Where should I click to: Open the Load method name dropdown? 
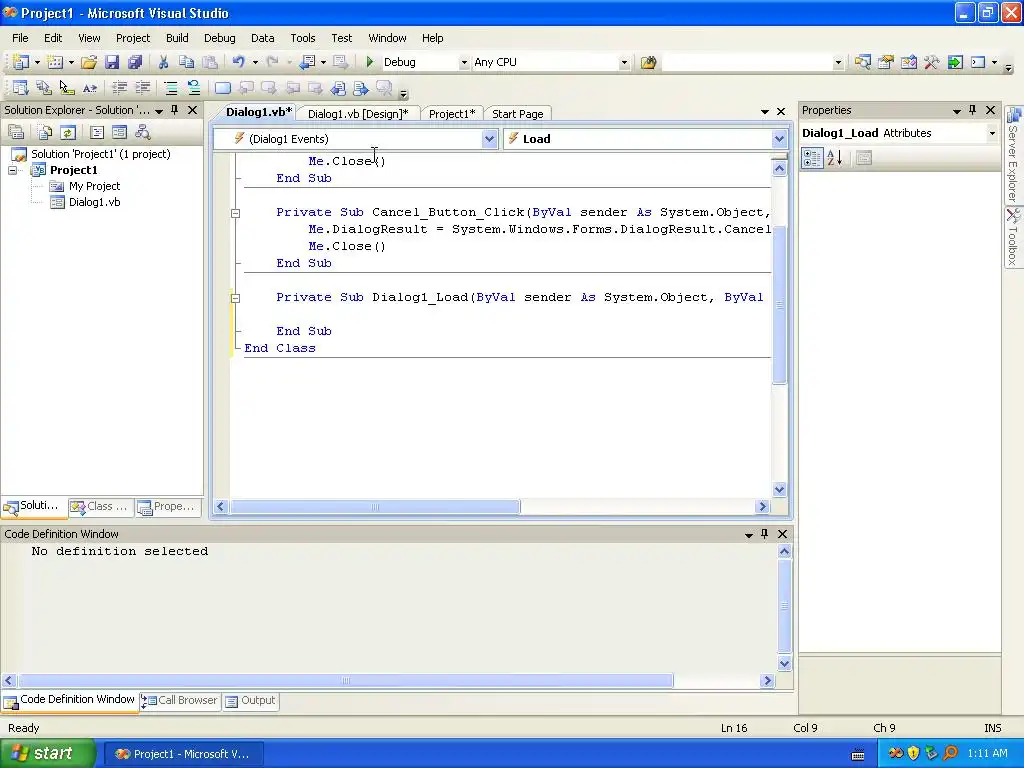coord(778,139)
